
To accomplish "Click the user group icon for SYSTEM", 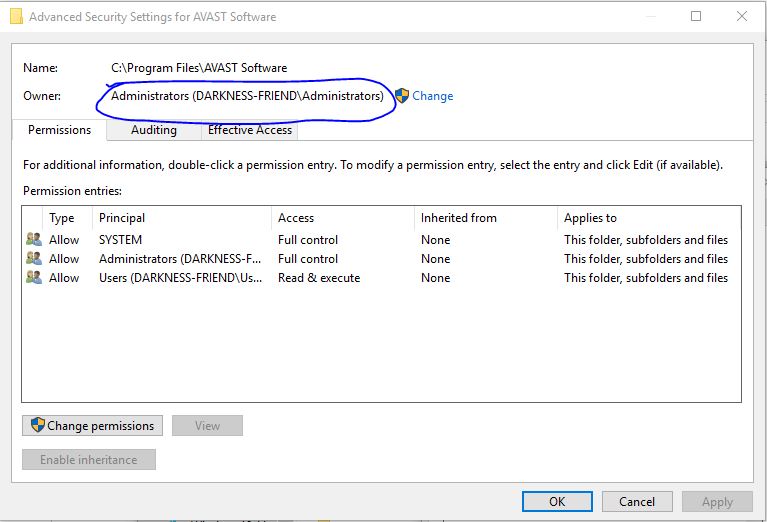I will coord(34,239).
